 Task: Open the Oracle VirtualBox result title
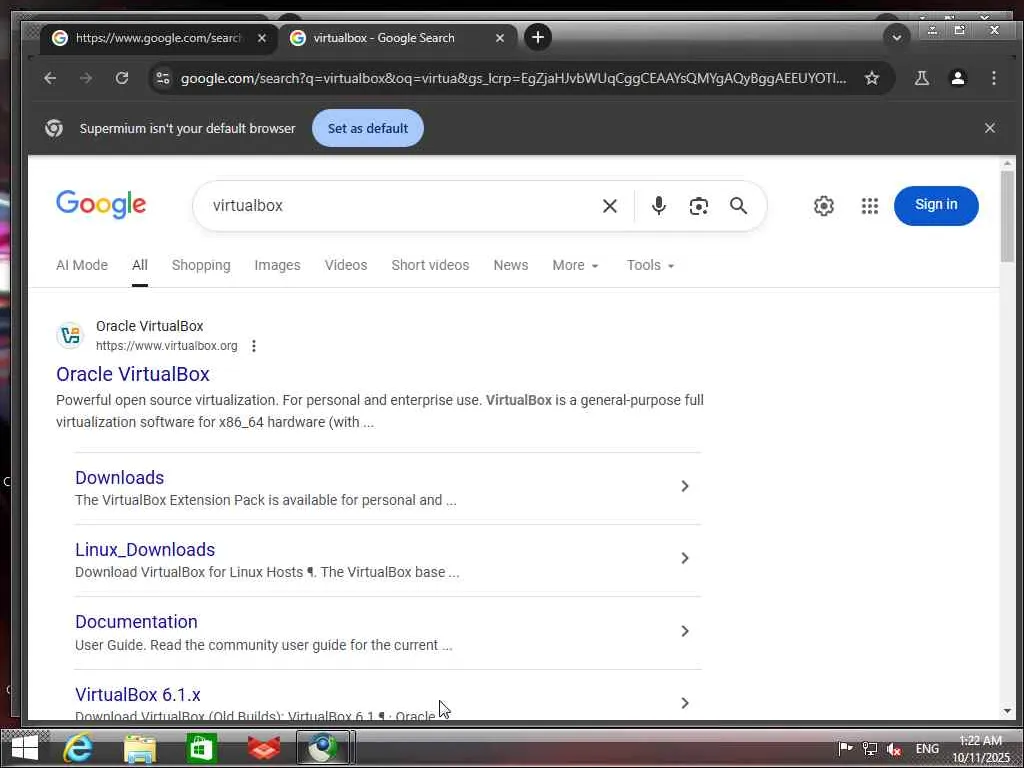(x=133, y=374)
